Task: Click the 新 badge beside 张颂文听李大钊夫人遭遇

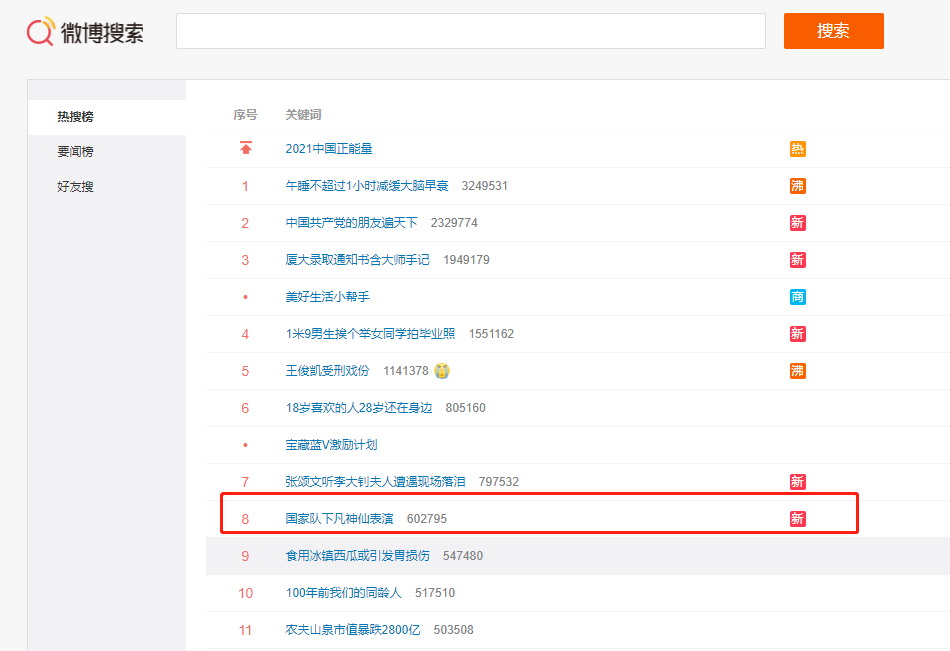Action: 797,482
